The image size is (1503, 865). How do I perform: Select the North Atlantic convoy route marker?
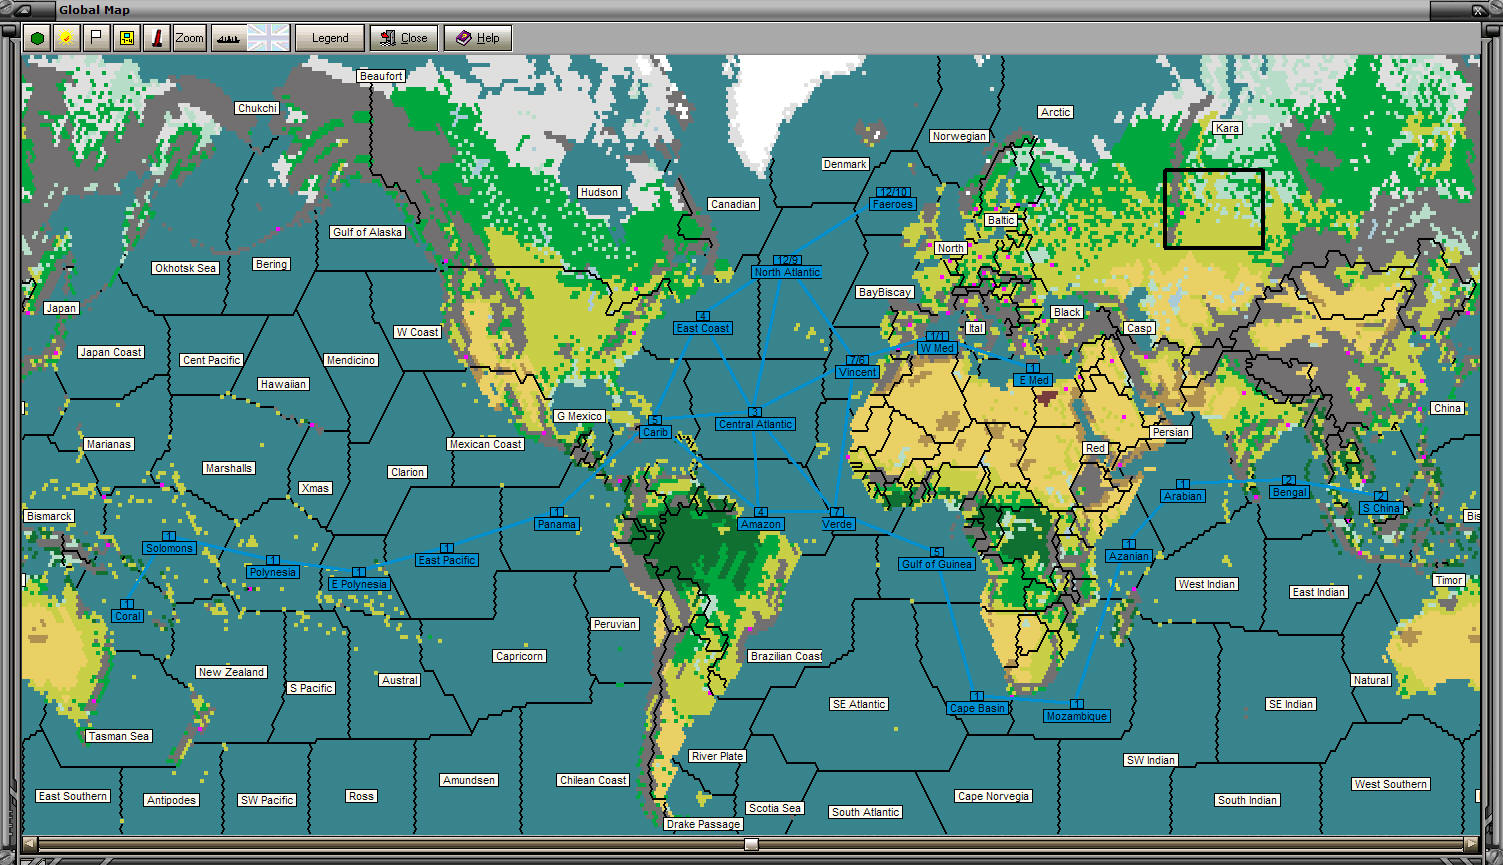point(786,272)
